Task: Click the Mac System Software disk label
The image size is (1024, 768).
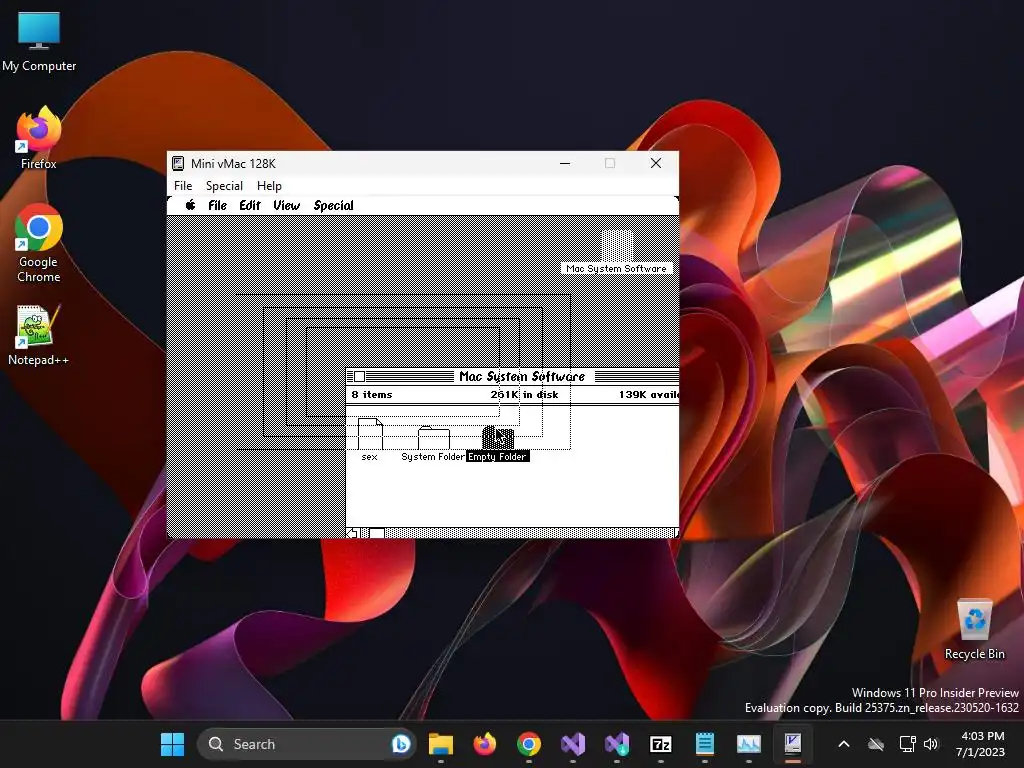Action: [616, 268]
